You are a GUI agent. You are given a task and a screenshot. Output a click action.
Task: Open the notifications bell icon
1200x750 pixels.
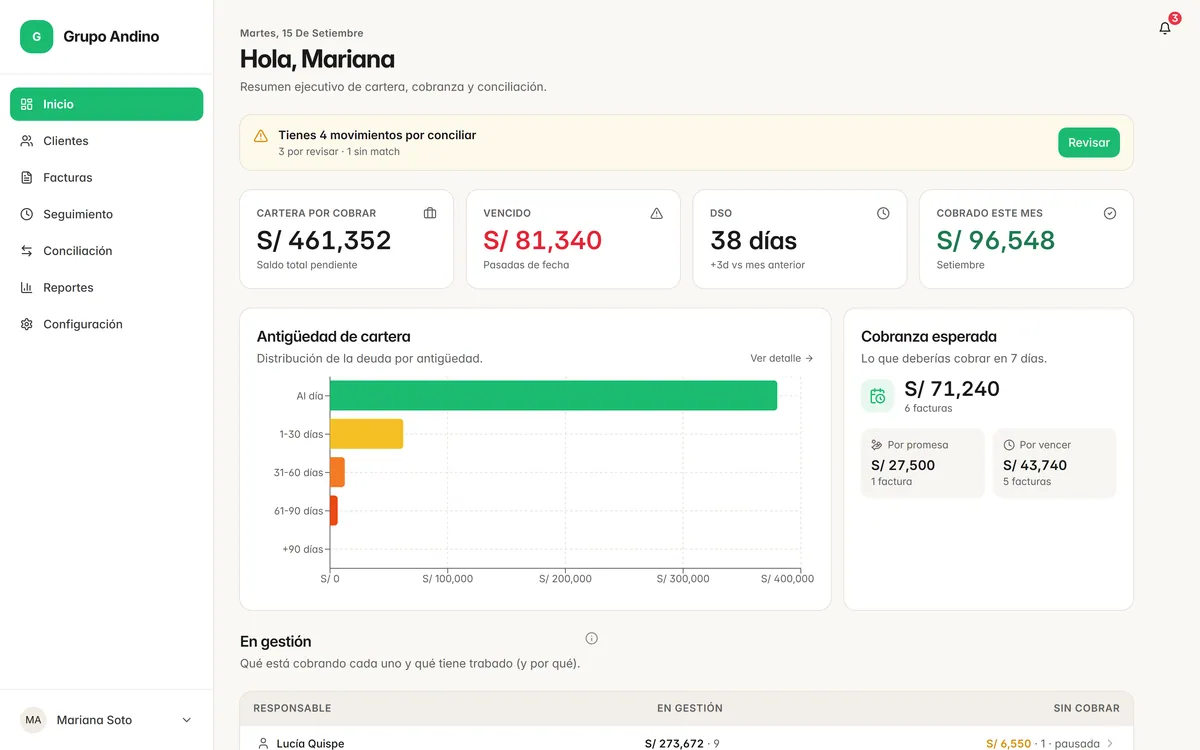tap(1165, 29)
